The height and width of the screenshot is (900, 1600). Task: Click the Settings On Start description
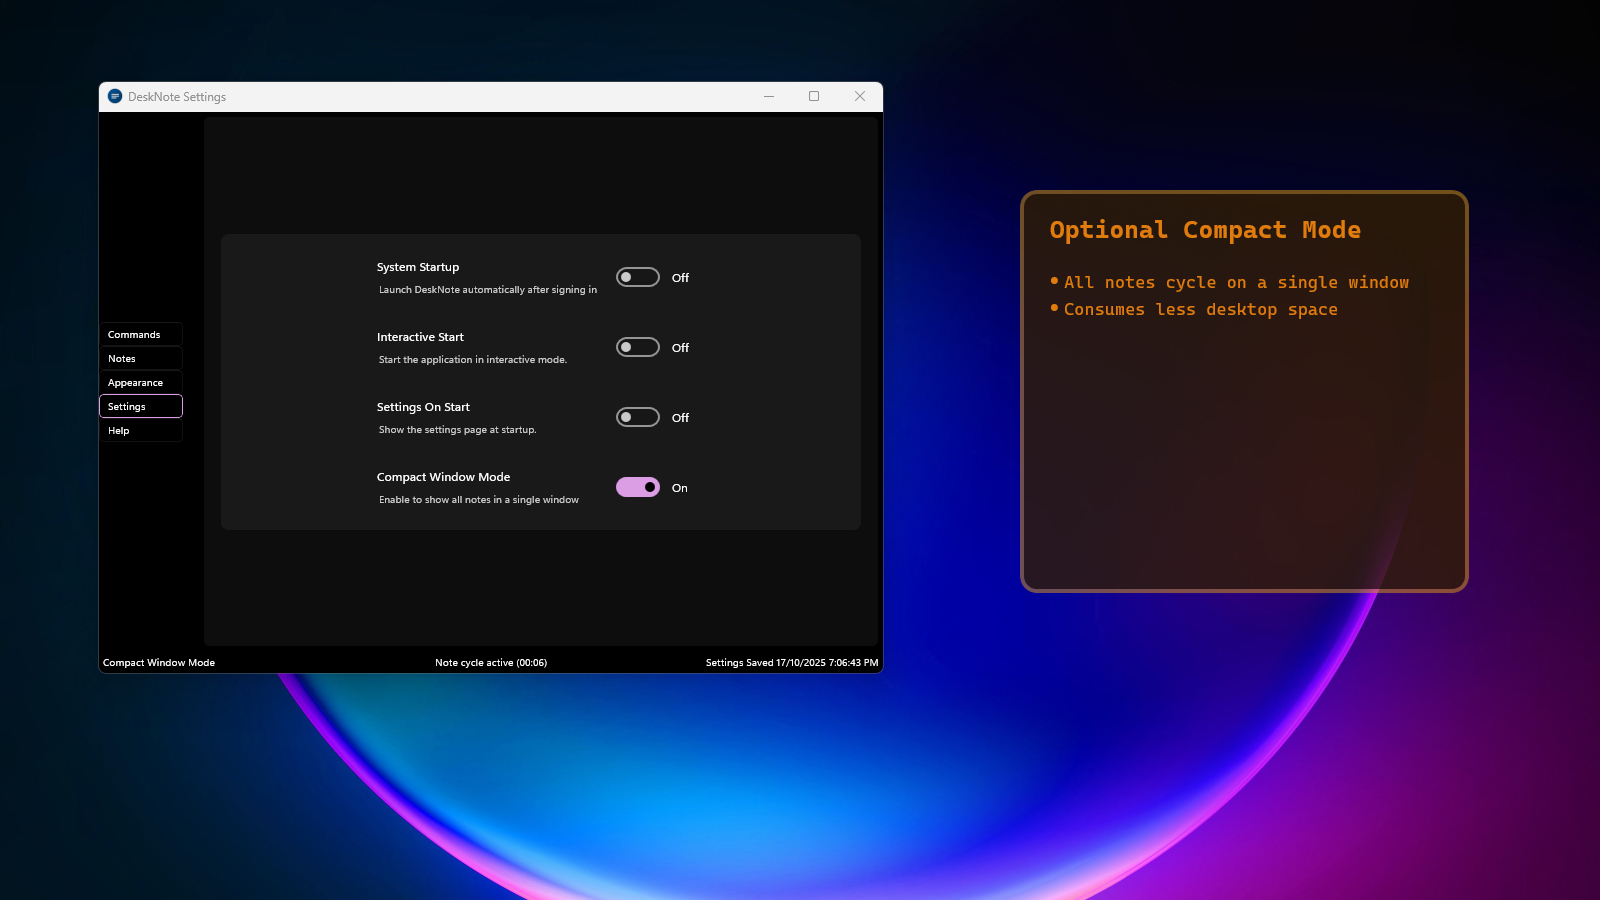457,429
